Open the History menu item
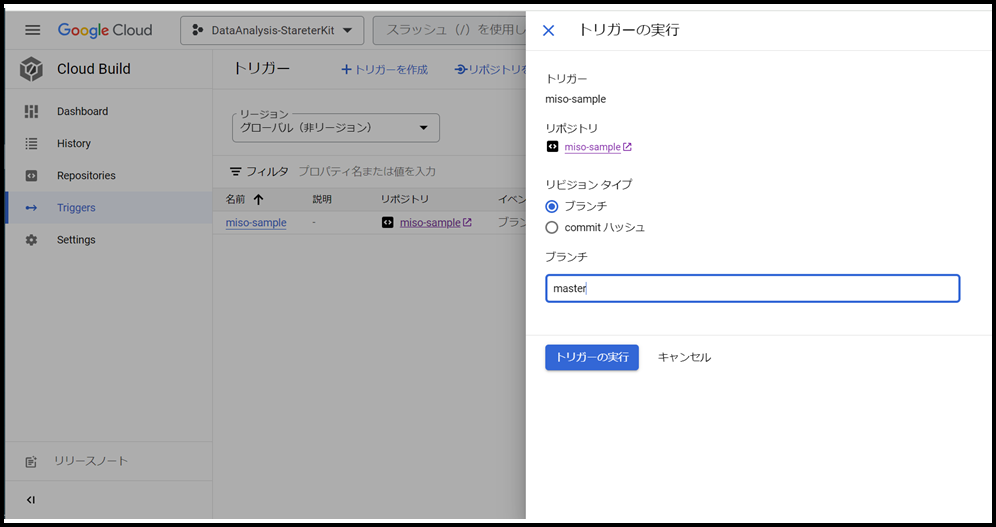This screenshot has height=527, width=996. pyautogui.click(x=74, y=143)
